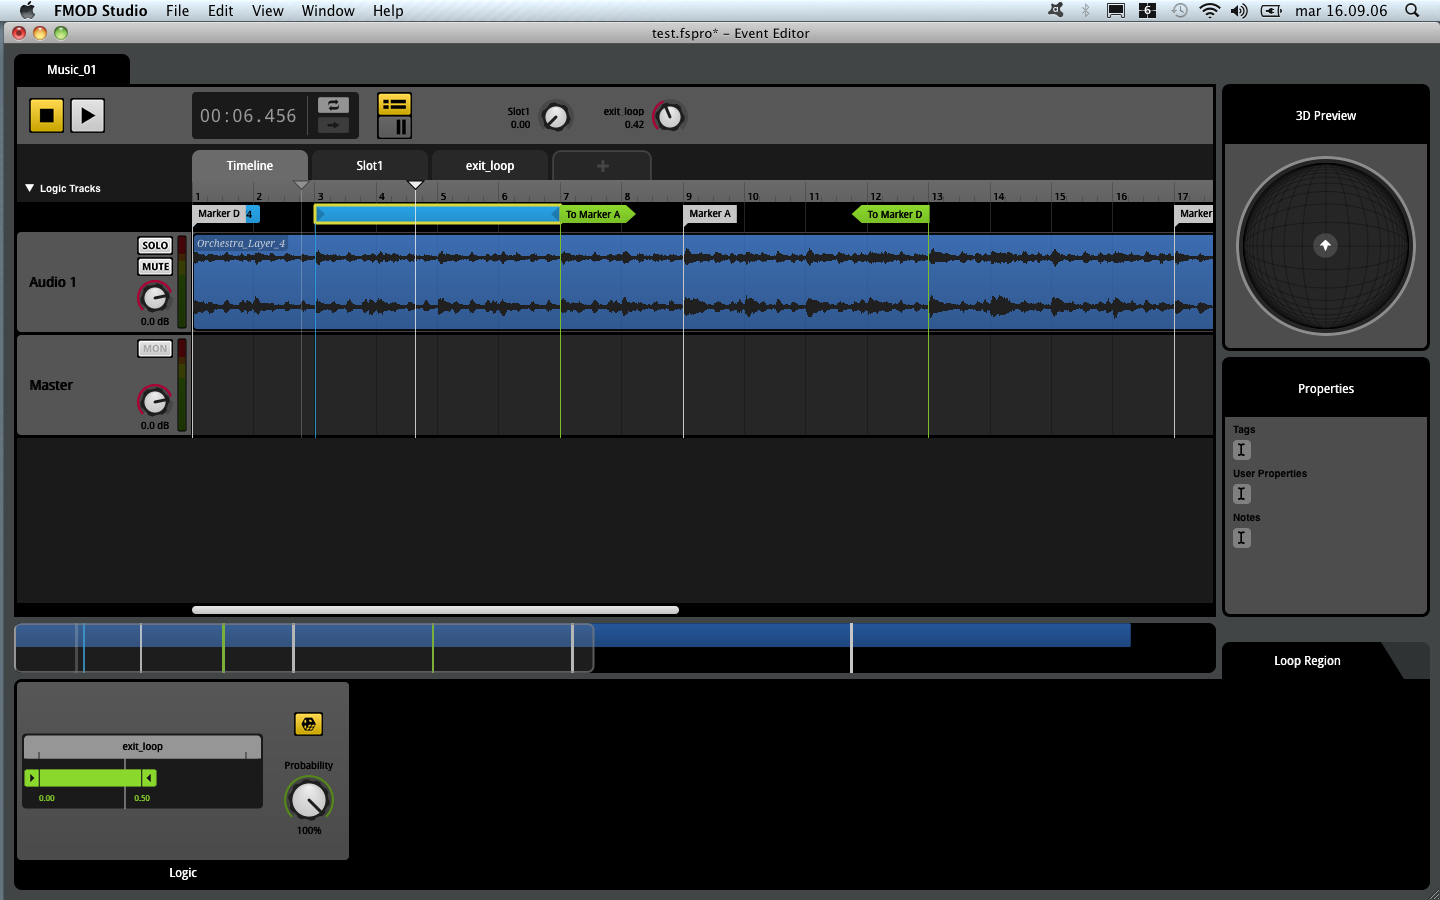
Task: Click the Properties panel header
Action: point(1326,389)
